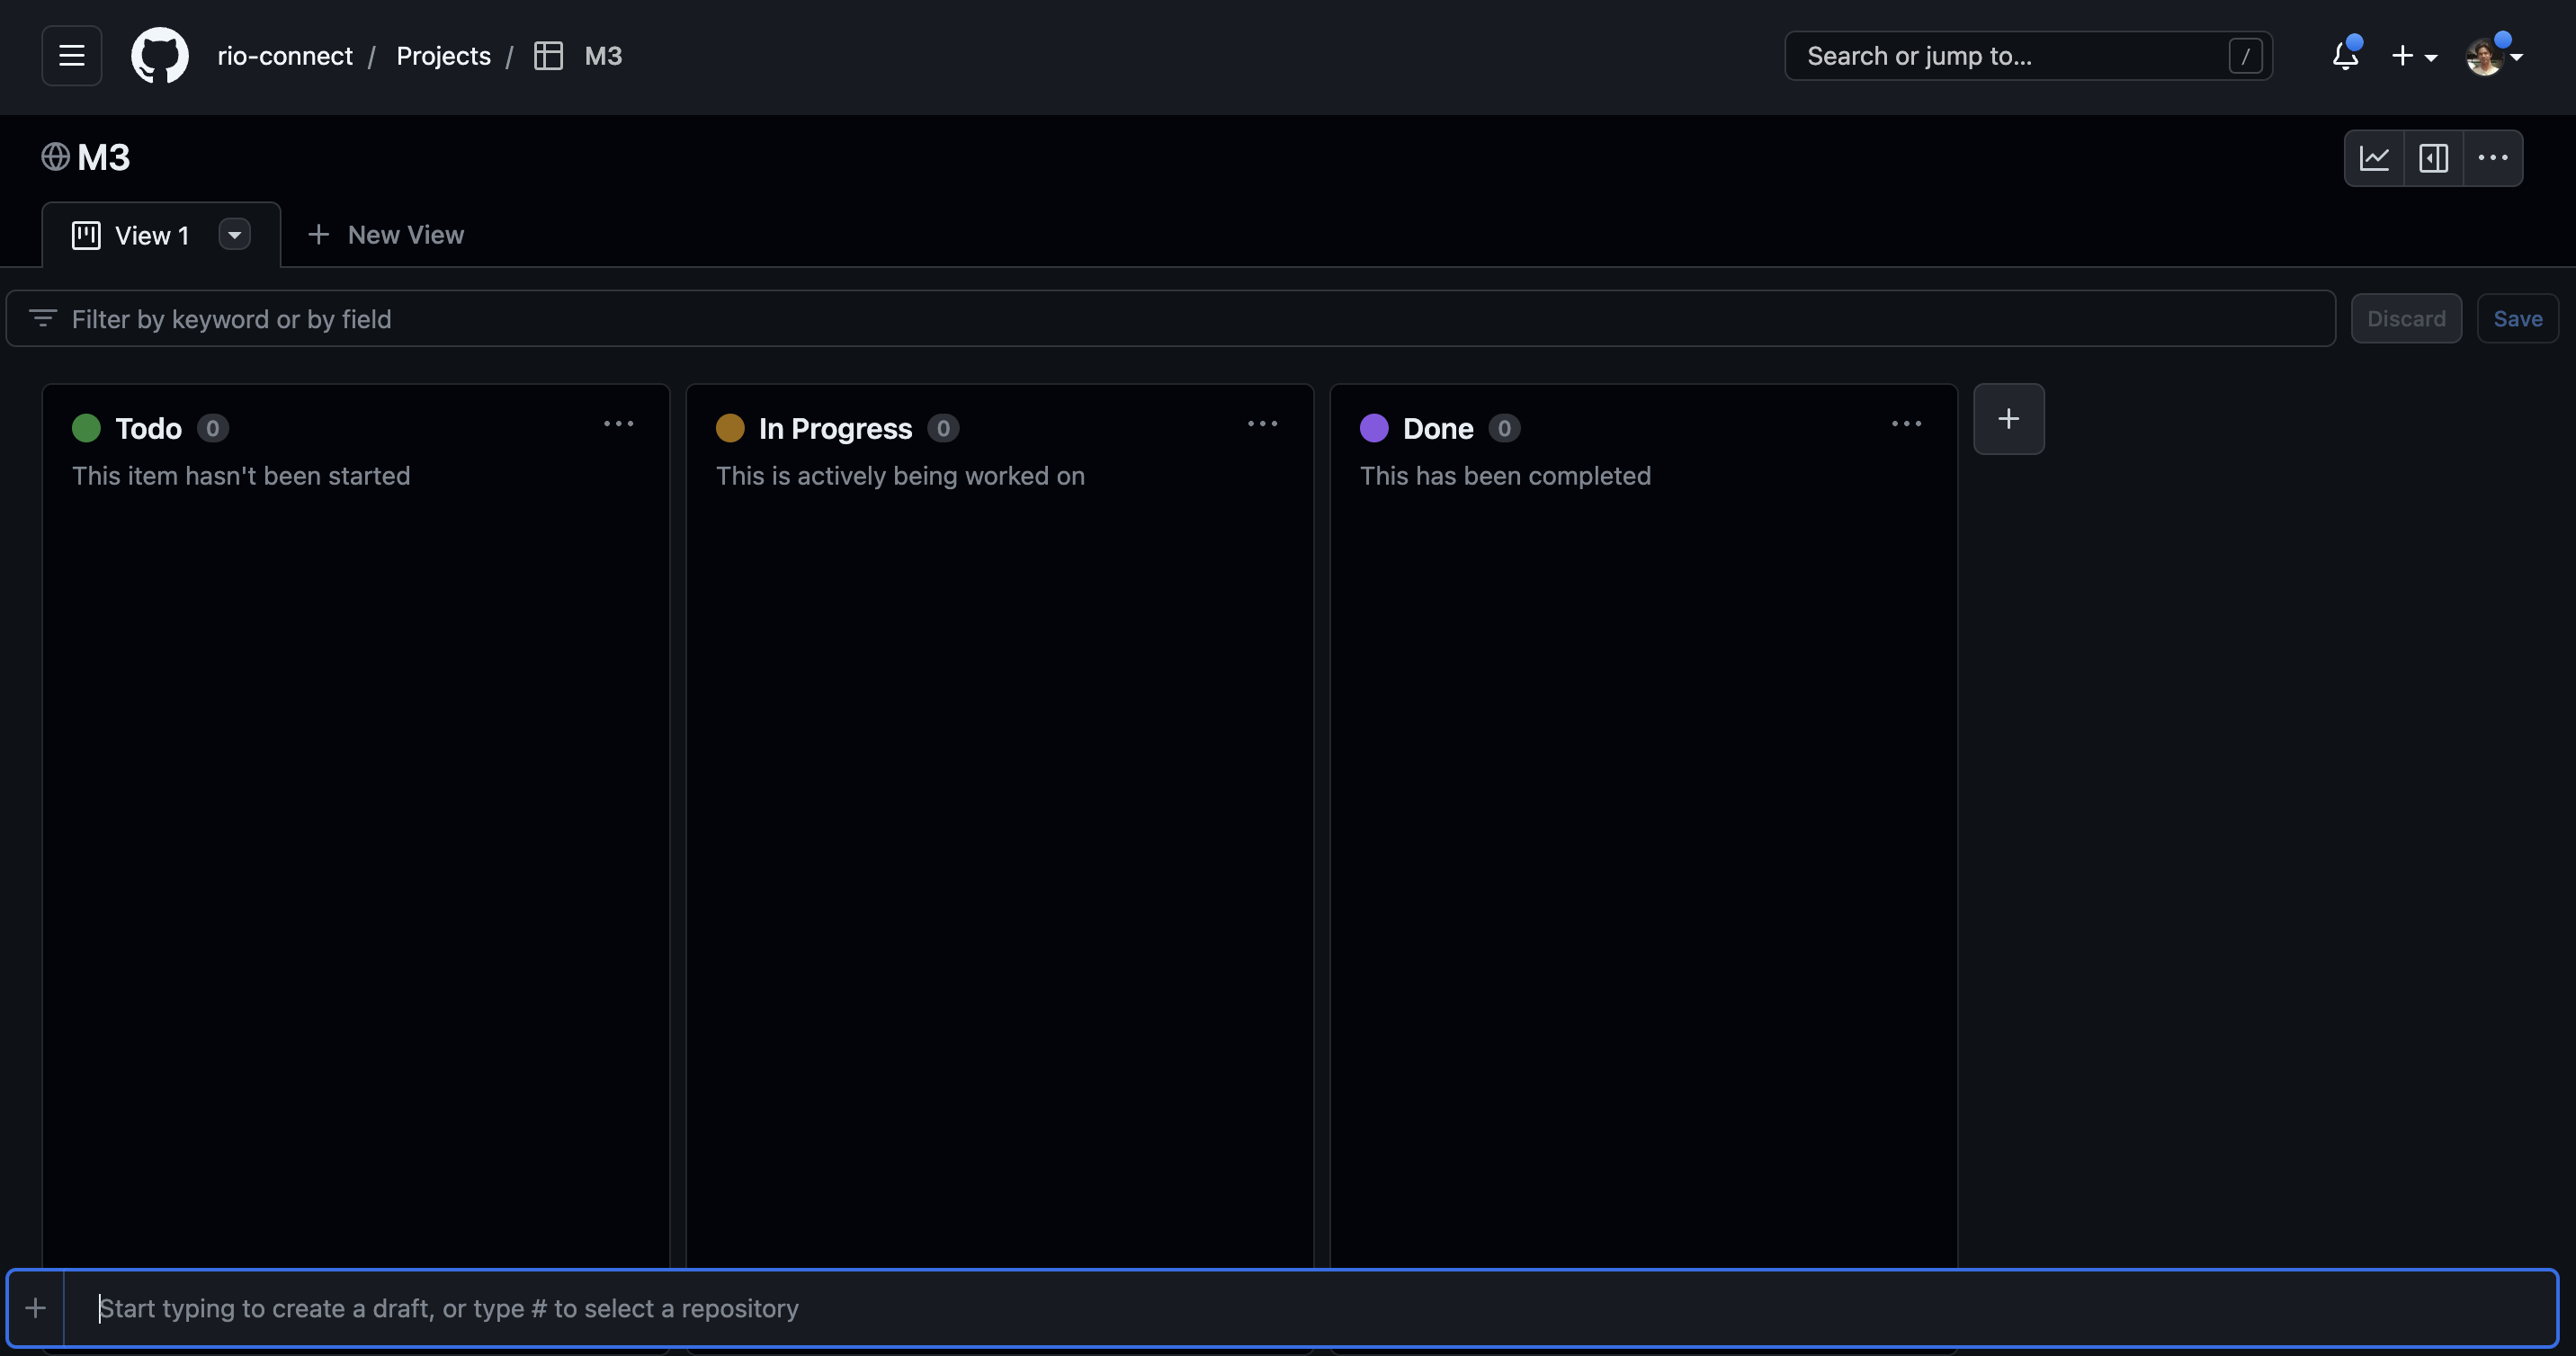Focus the create draft input field
The height and width of the screenshot is (1356, 2576).
coord(1310,1308)
